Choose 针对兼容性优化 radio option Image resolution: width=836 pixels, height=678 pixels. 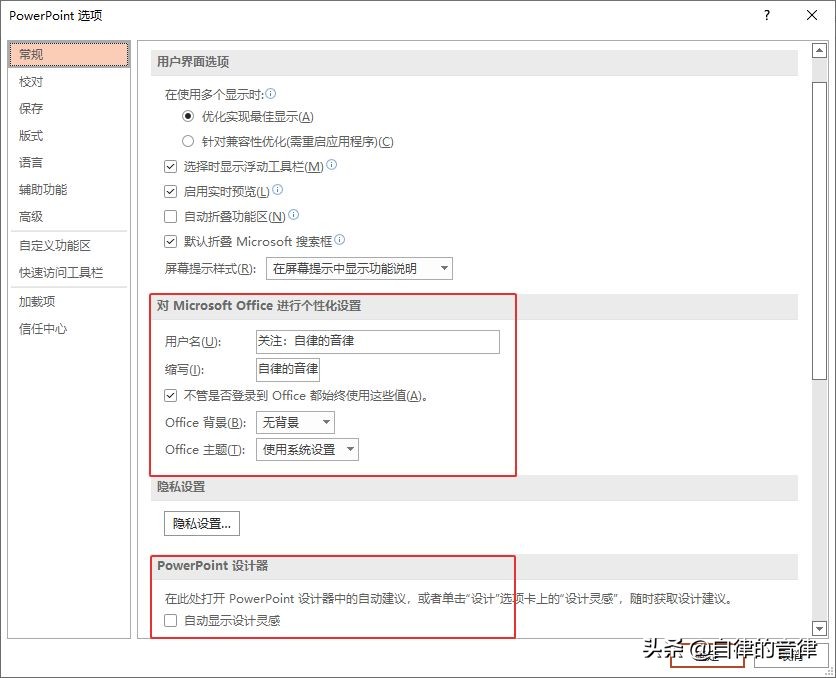[188, 141]
